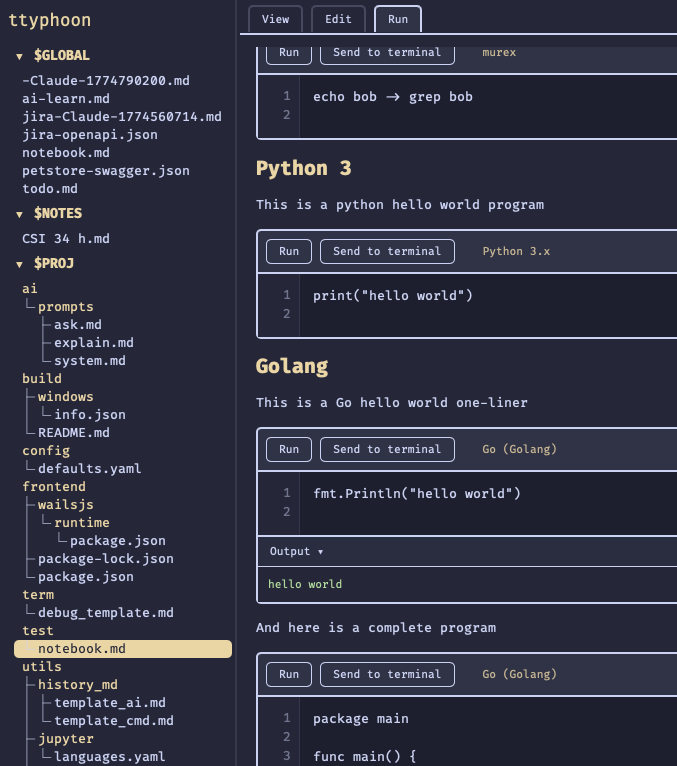Select the config folder
Image resolution: width=677 pixels, height=766 pixels.
[46, 451]
